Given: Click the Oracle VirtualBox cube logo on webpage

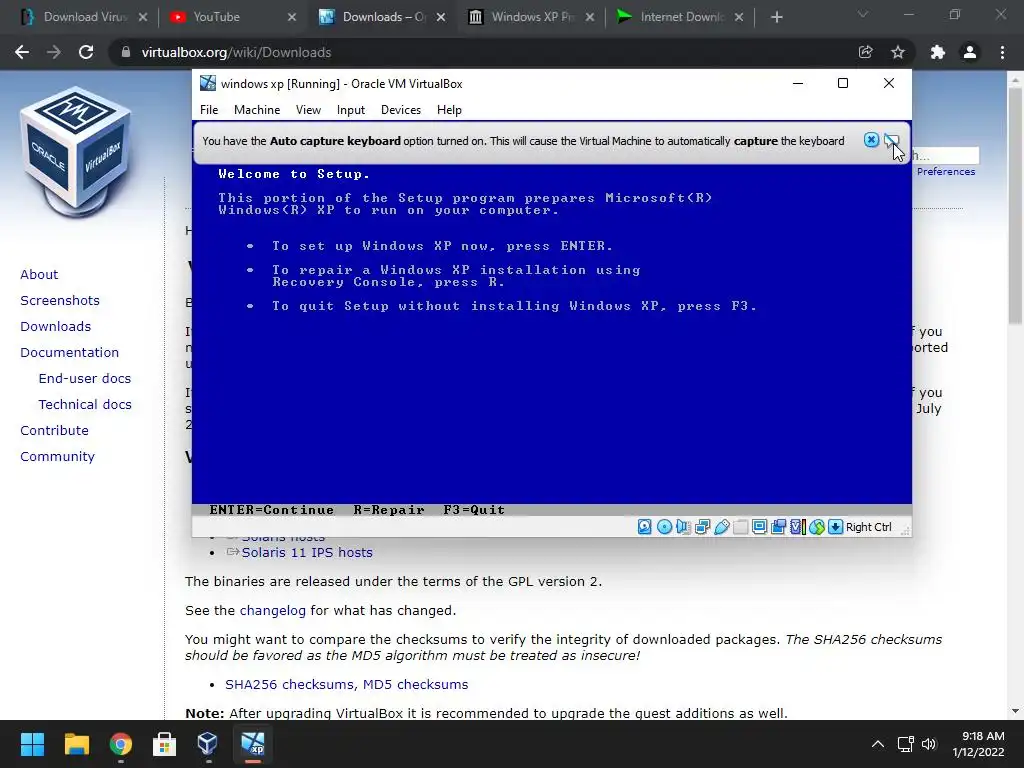Looking at the screenshot, I should (76, 152).
